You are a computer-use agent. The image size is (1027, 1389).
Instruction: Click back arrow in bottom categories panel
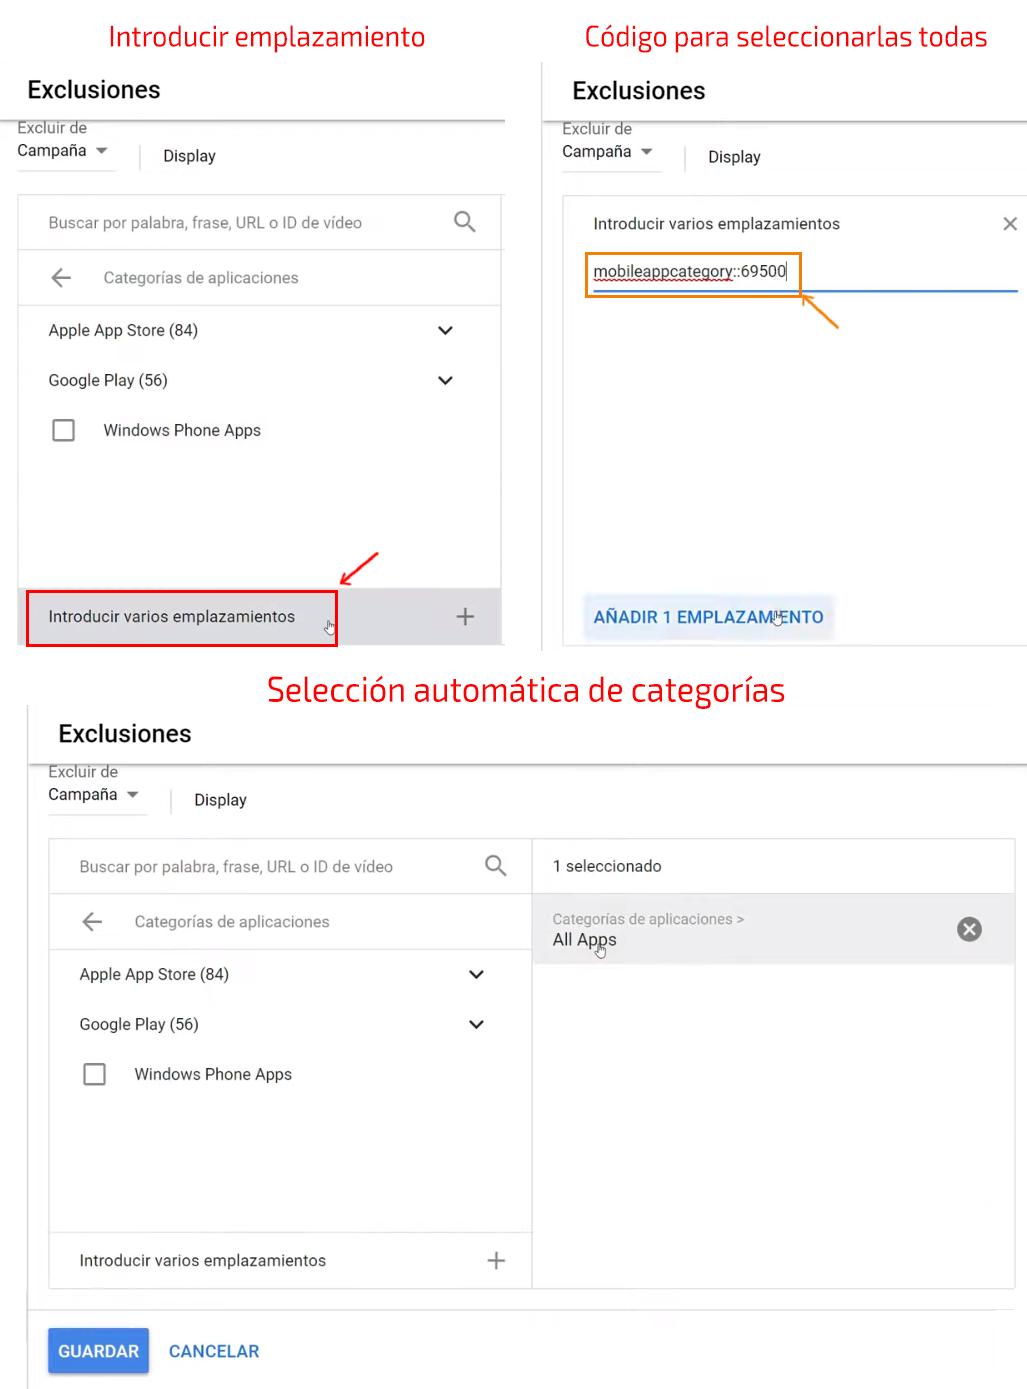click(92, 922)
